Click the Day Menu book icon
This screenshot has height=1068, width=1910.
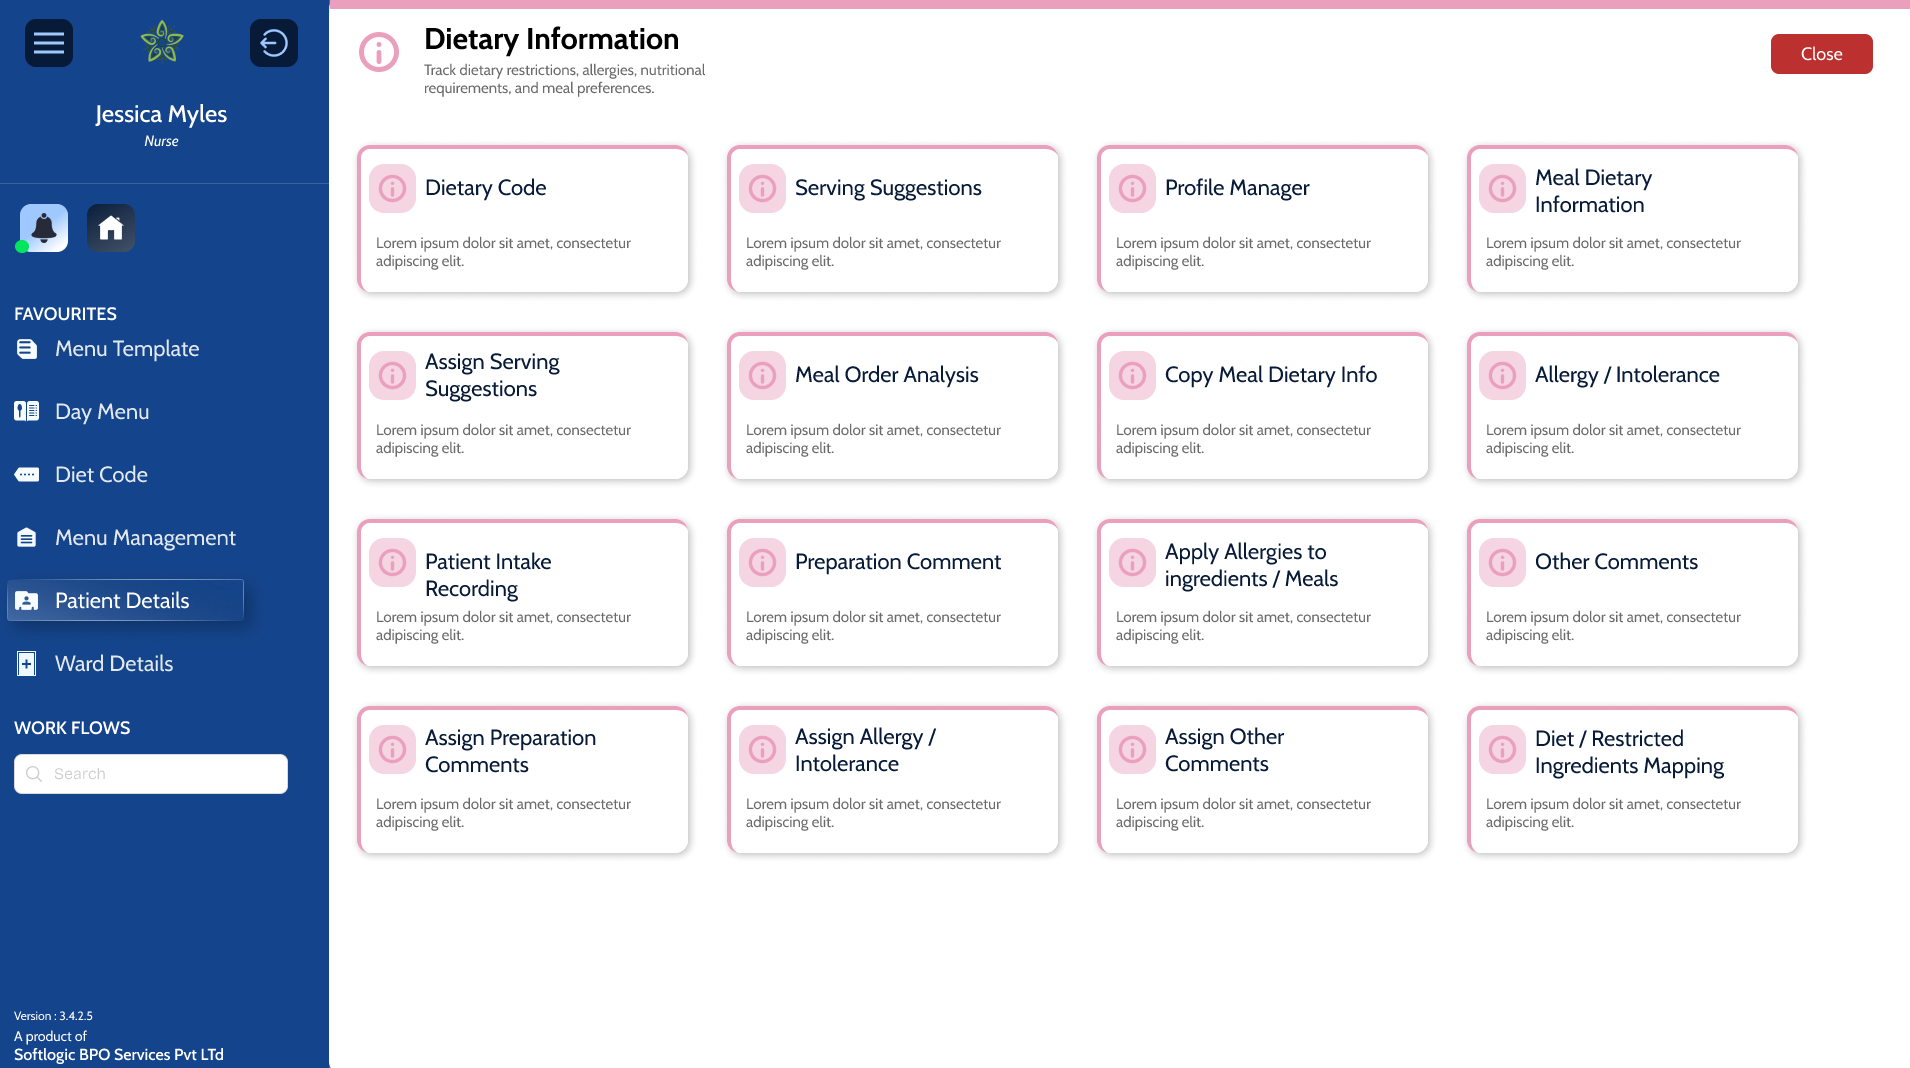27,411
